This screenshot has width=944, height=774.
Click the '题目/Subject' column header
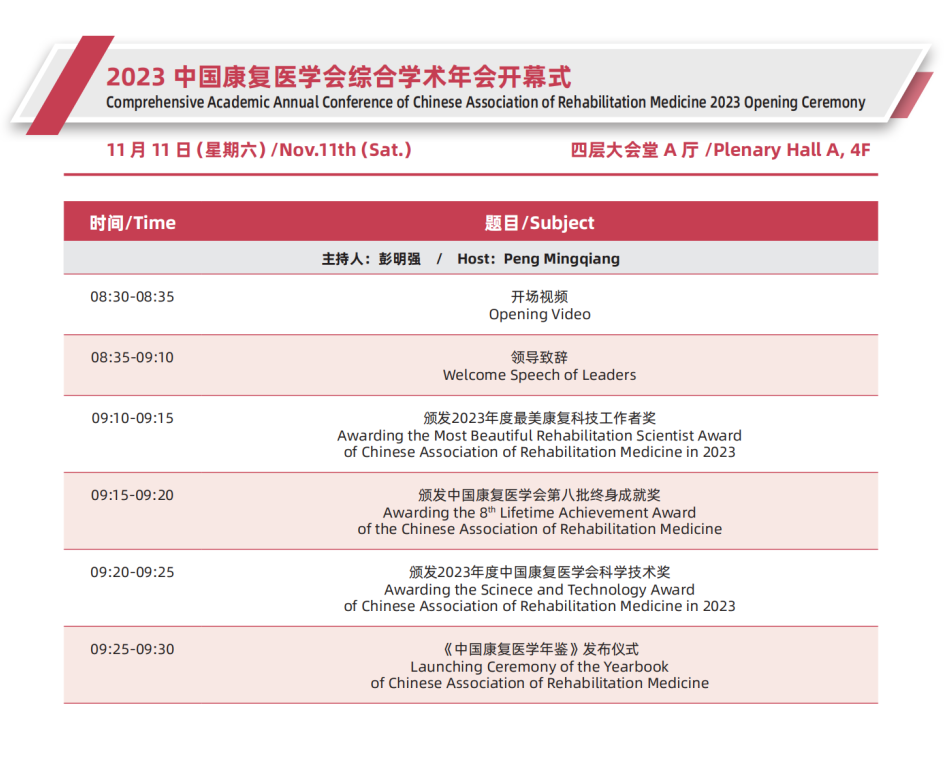tap(539, 223)
